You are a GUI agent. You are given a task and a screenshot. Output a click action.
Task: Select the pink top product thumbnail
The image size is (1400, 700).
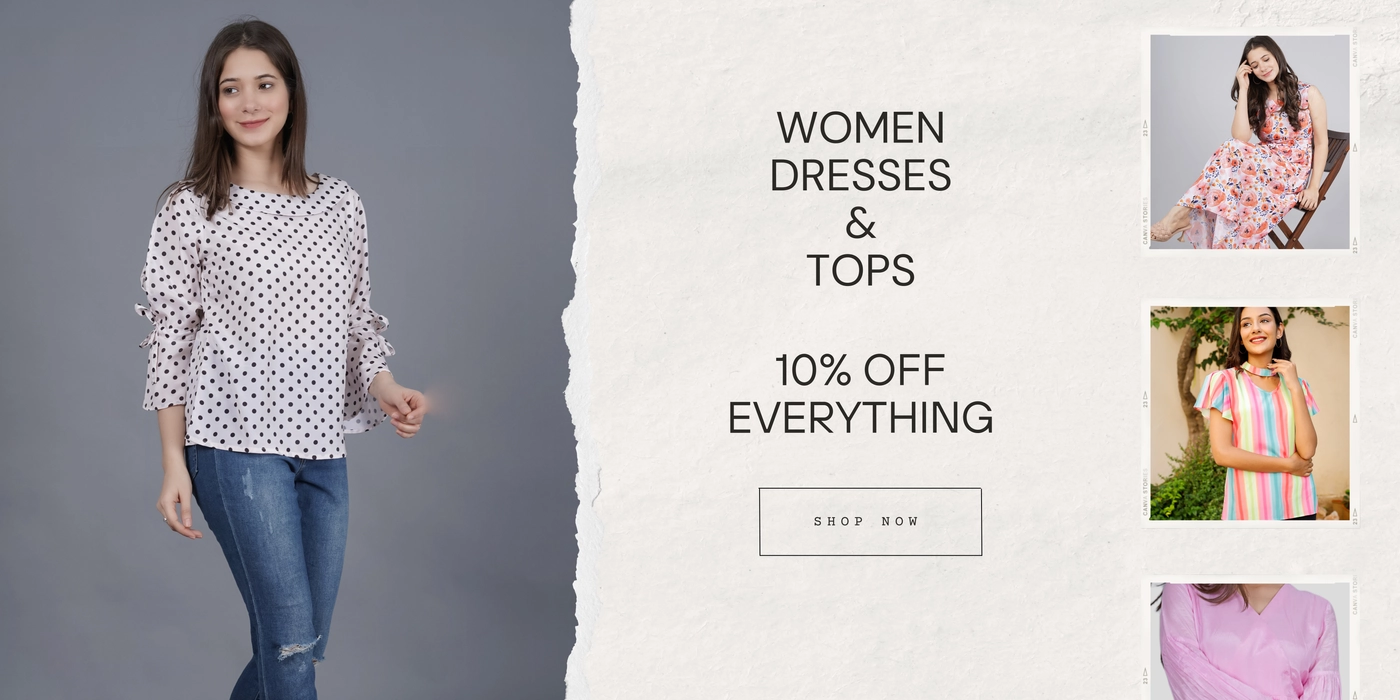[1249, 641]
